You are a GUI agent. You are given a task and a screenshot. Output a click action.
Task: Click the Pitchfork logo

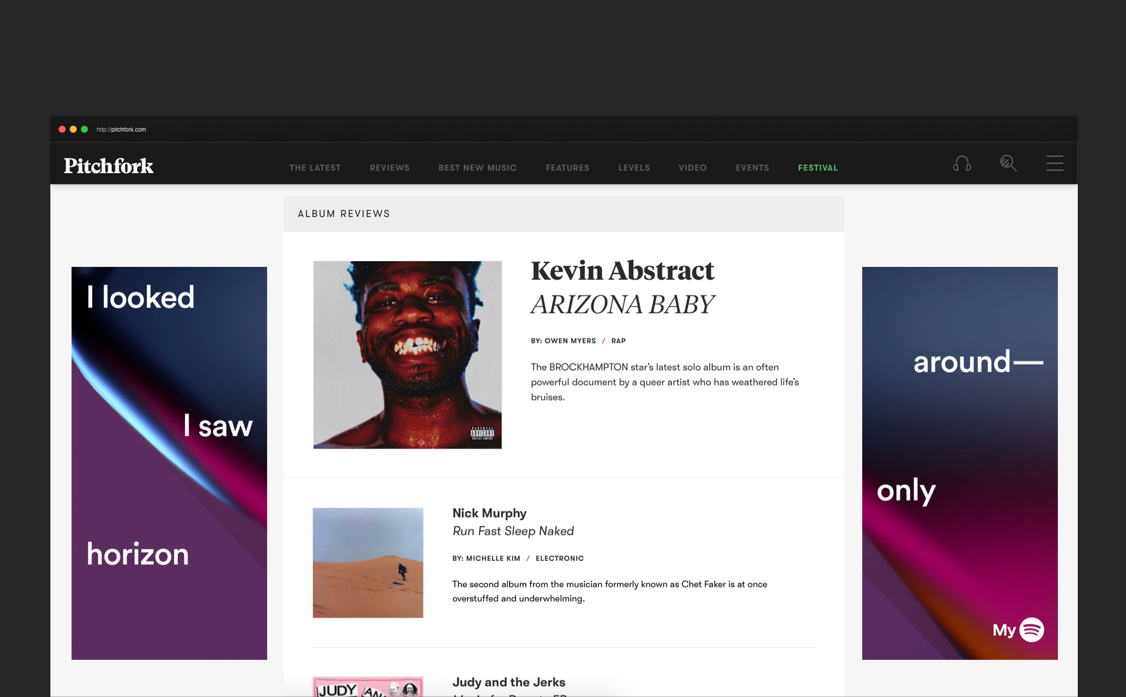point(108,166)
